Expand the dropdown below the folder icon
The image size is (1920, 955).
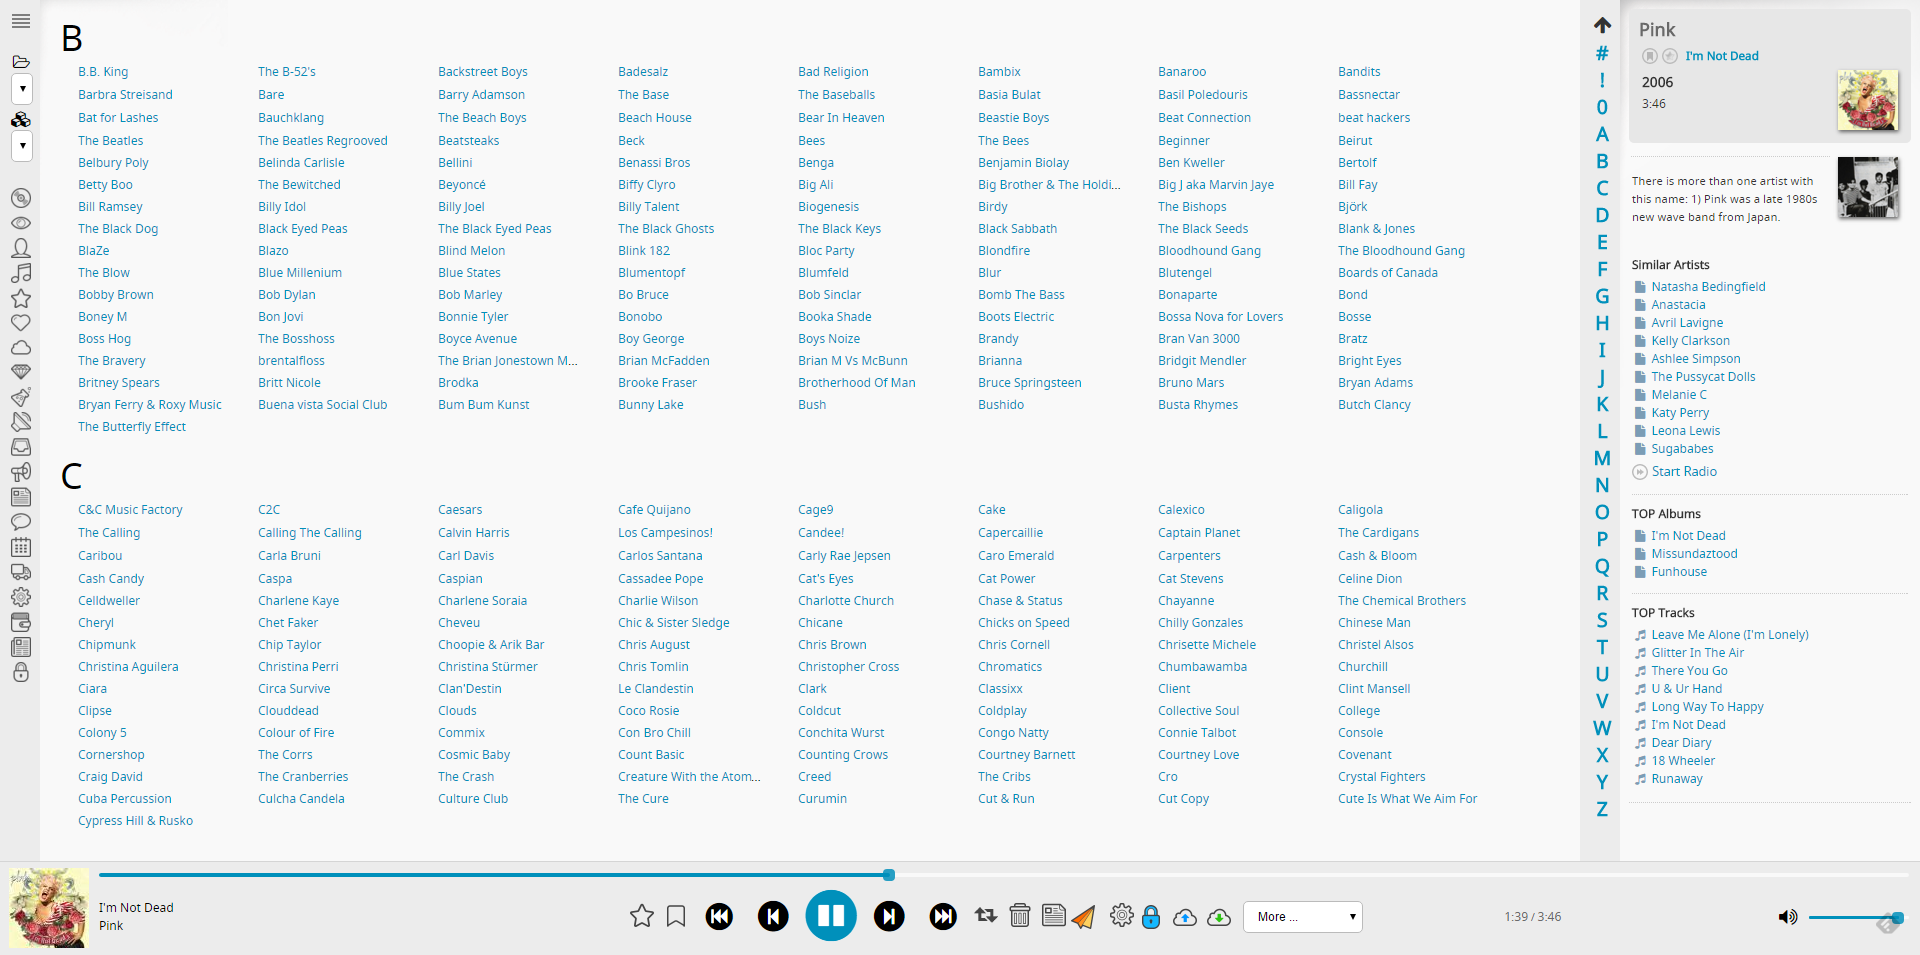(21, 89)
